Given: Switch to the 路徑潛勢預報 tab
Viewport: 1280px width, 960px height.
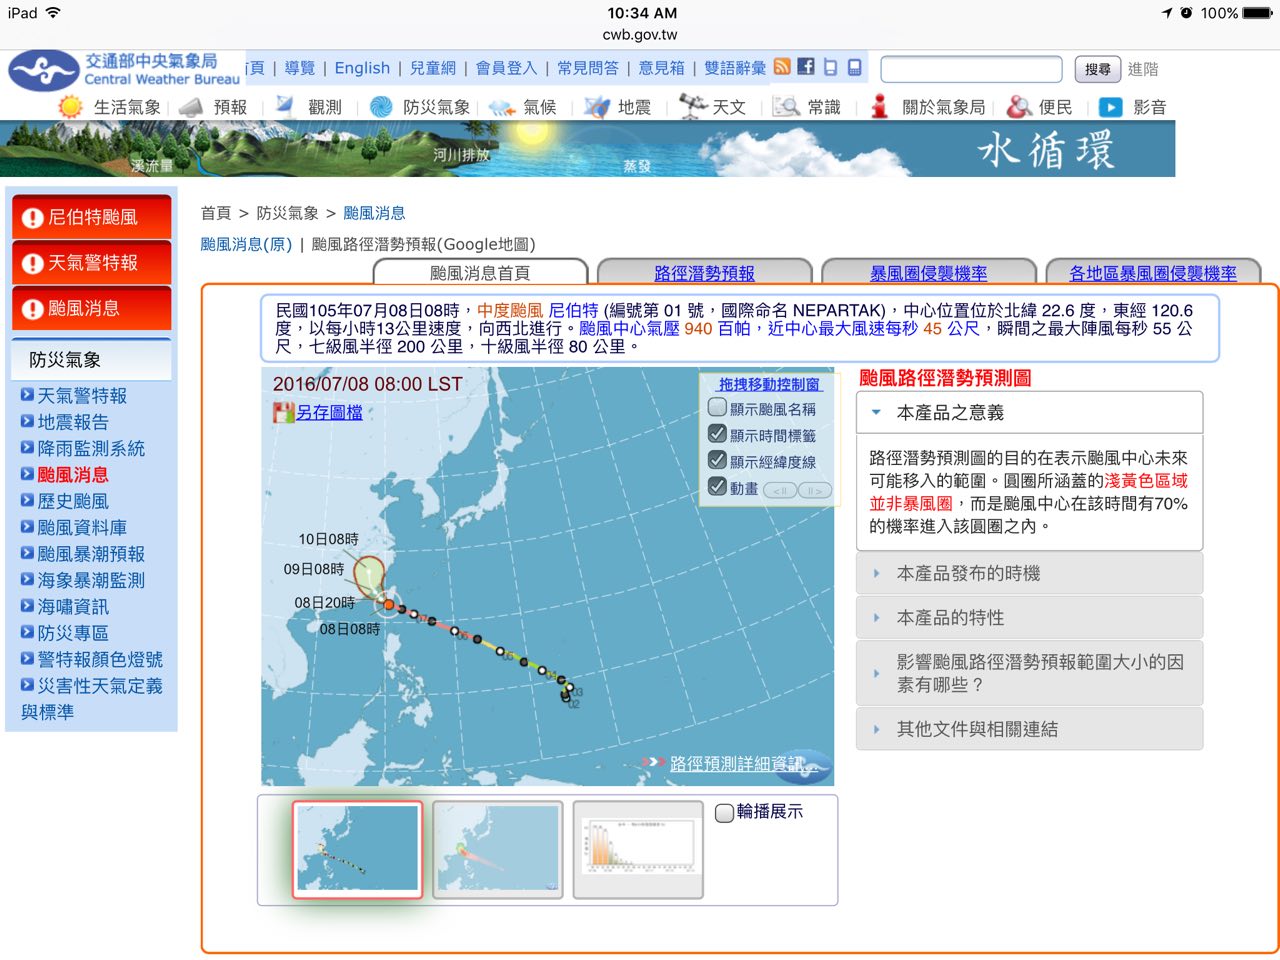Looking at the screenshot, I should click(704, 273).
